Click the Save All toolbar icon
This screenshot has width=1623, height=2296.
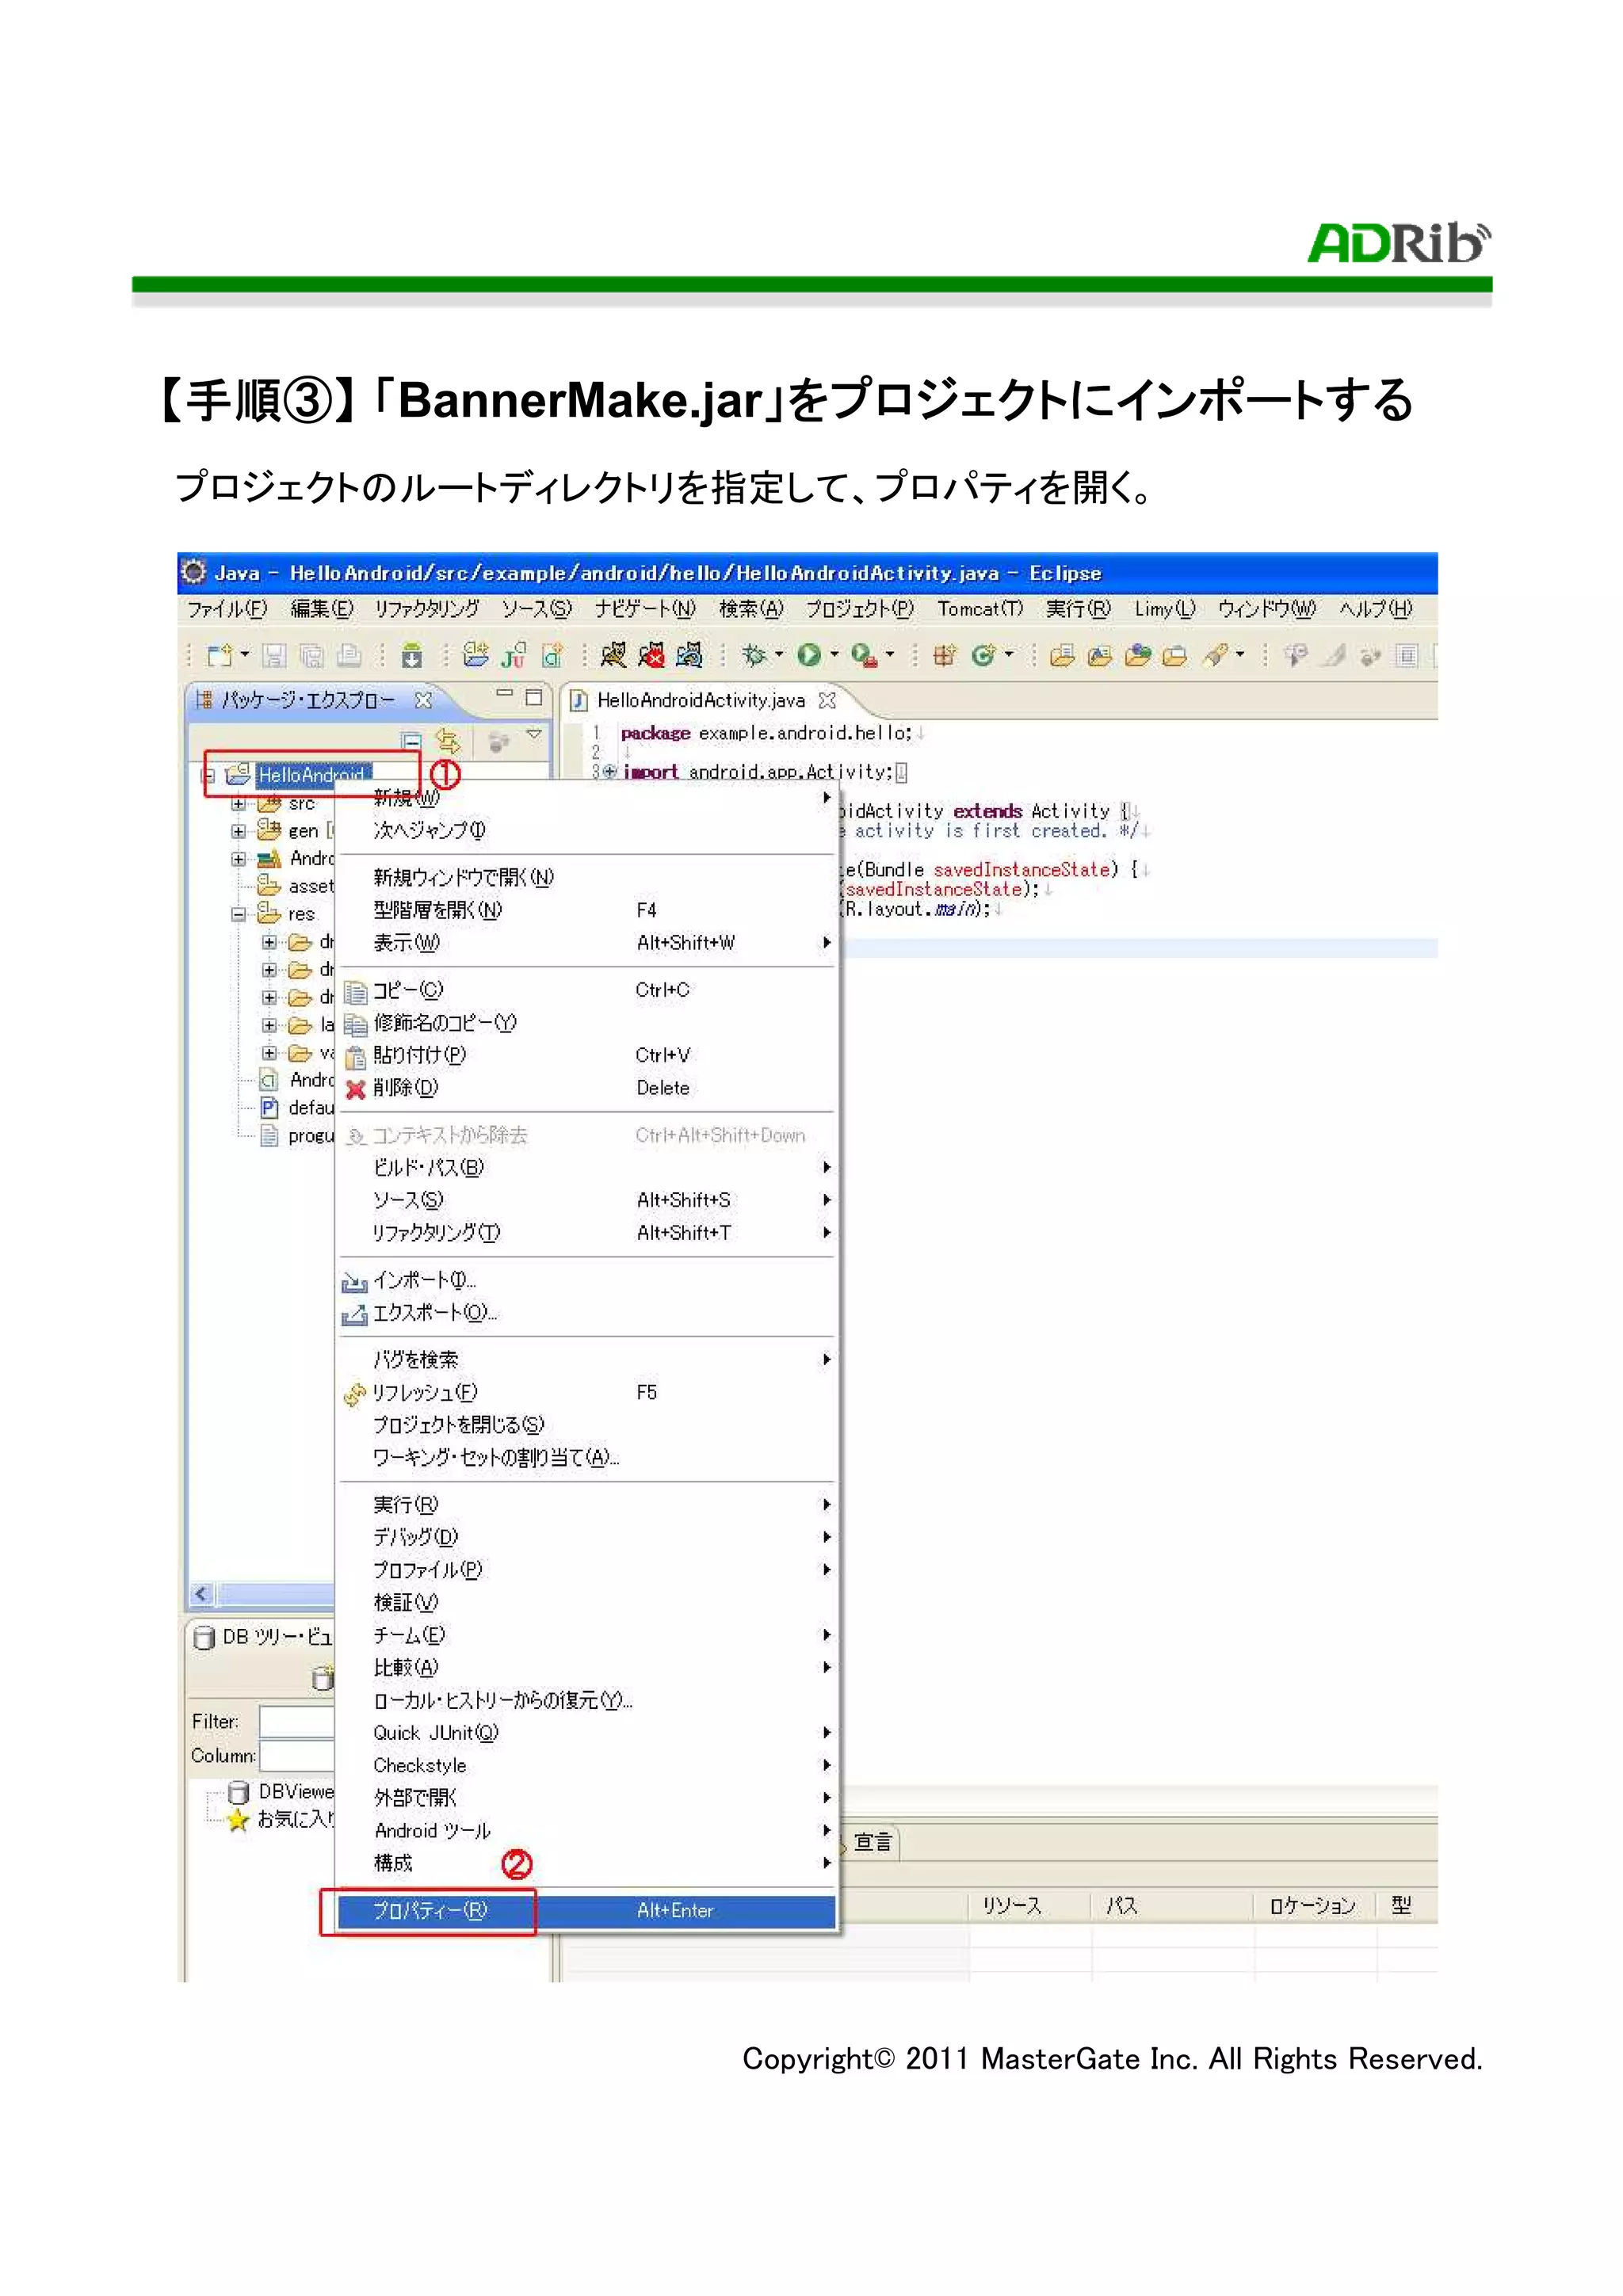pos(311,656)
